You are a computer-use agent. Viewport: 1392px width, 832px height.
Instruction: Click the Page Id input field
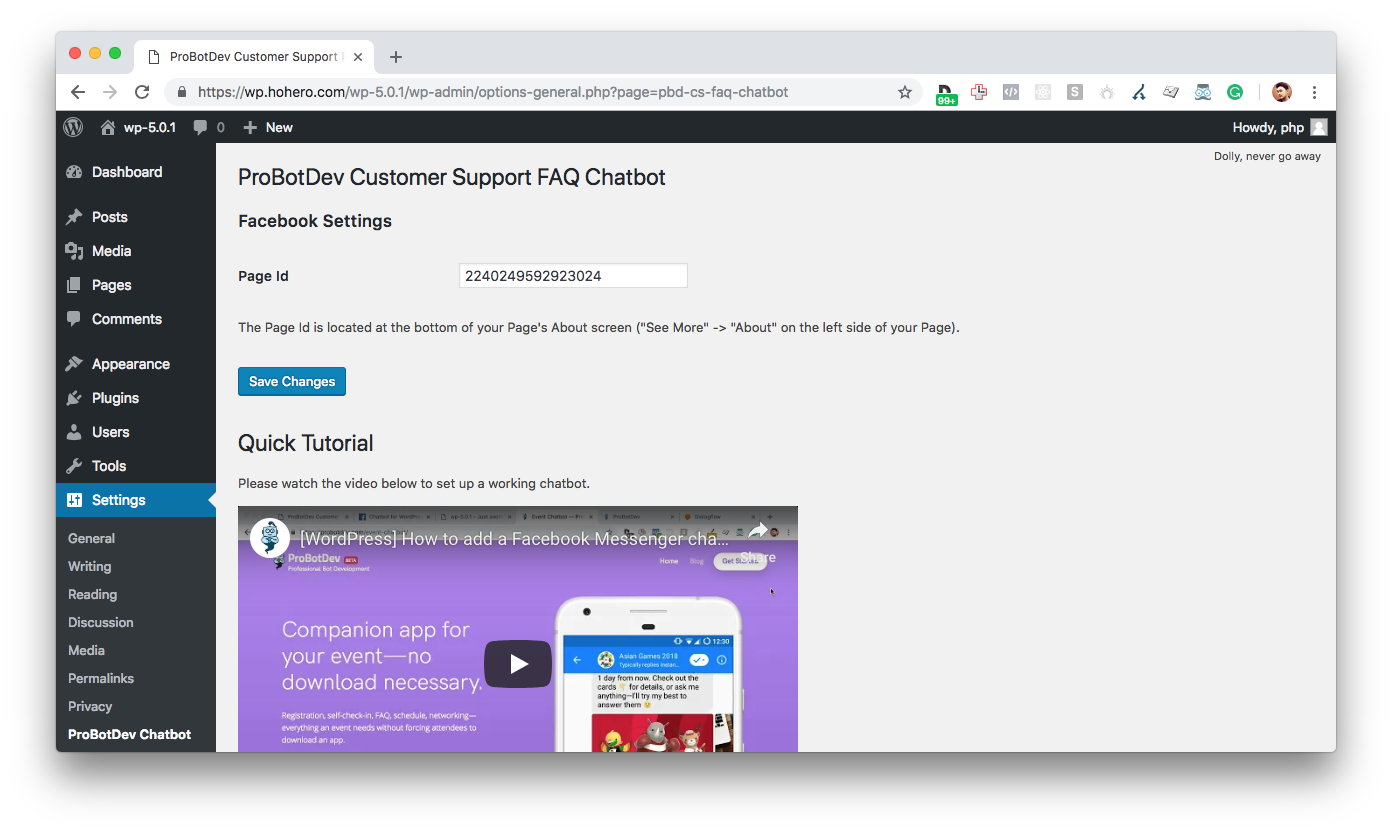(573, 276)
